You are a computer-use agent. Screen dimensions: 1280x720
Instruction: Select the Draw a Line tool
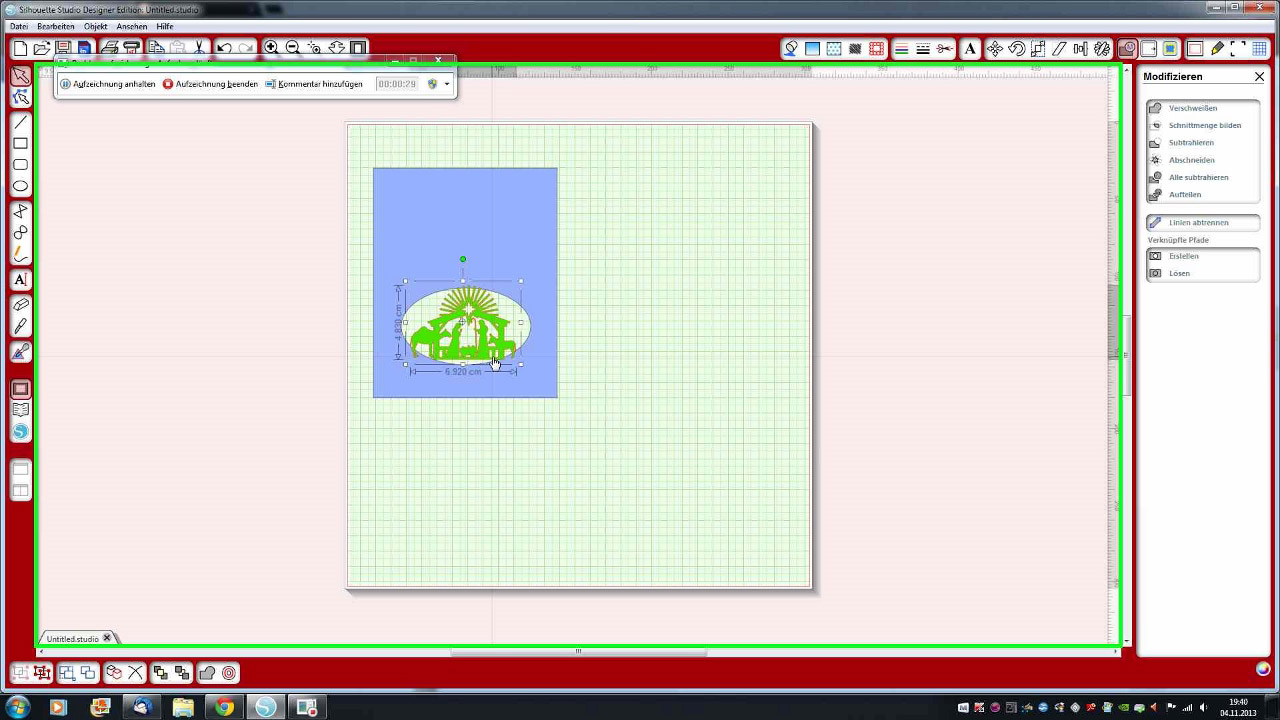(20, 122)
